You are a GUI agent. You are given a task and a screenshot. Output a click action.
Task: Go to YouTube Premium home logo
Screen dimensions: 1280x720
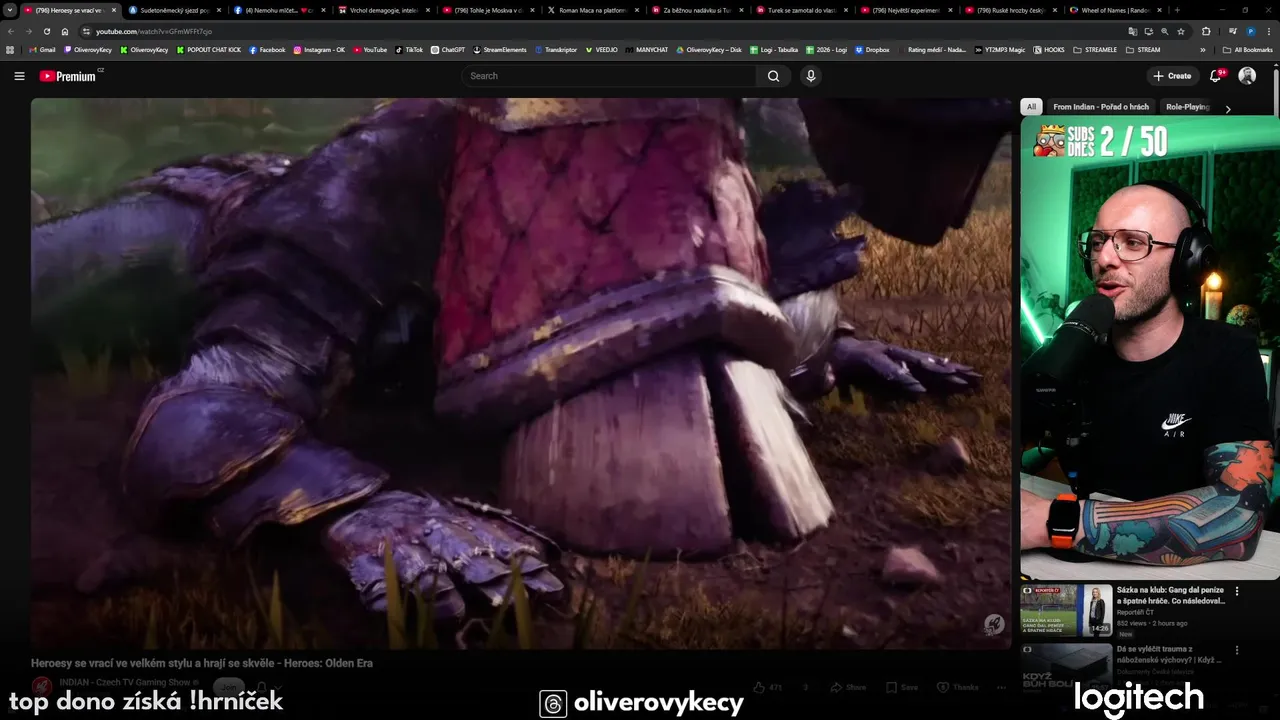click(x=70, y=76)
